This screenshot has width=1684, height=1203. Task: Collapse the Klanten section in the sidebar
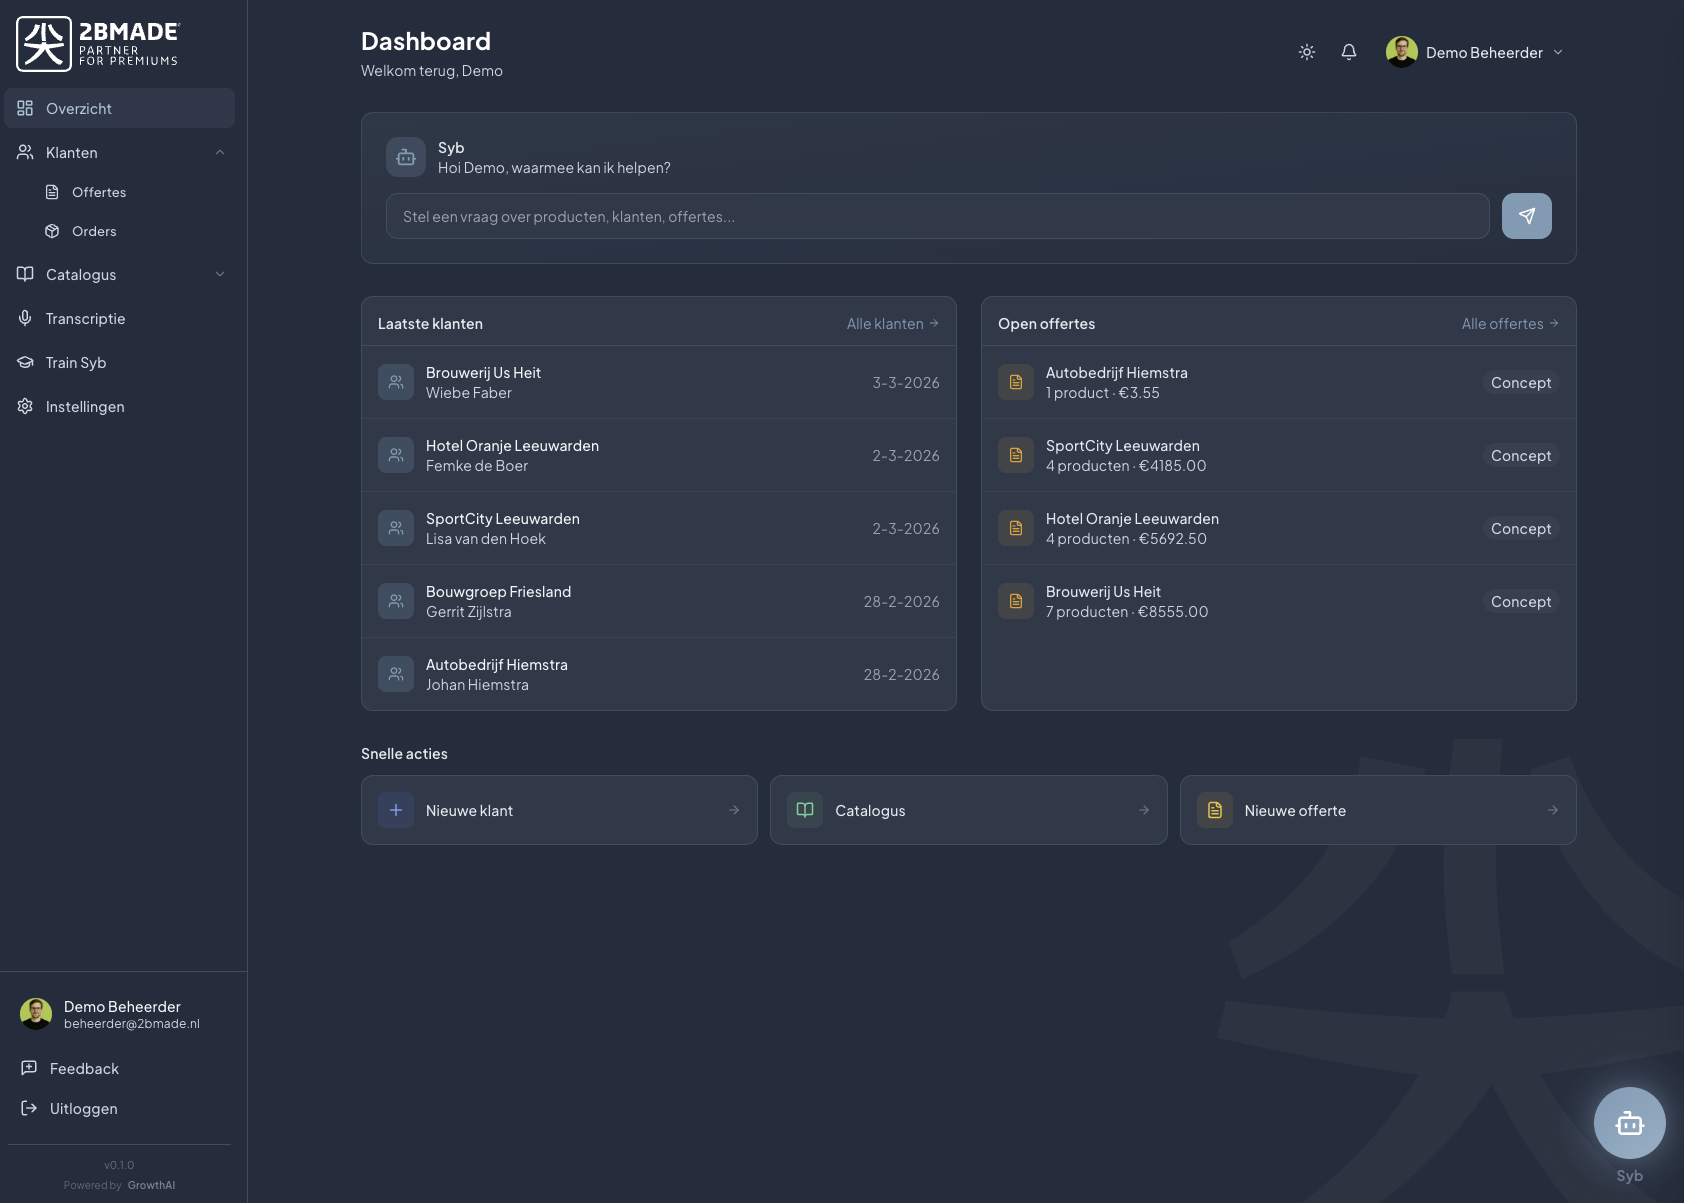click(x=220, y=152)
